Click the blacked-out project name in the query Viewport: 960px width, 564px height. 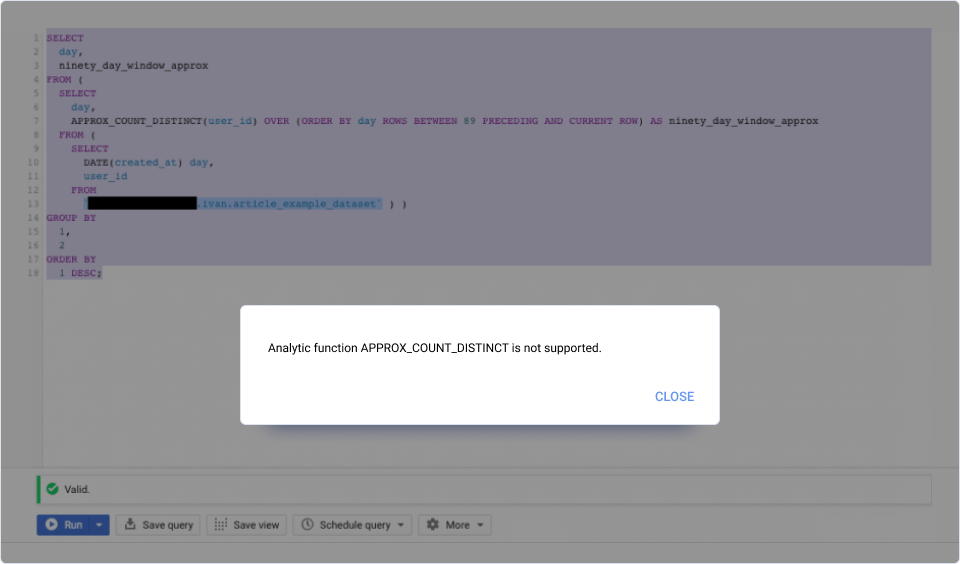[x=141, y=204]
